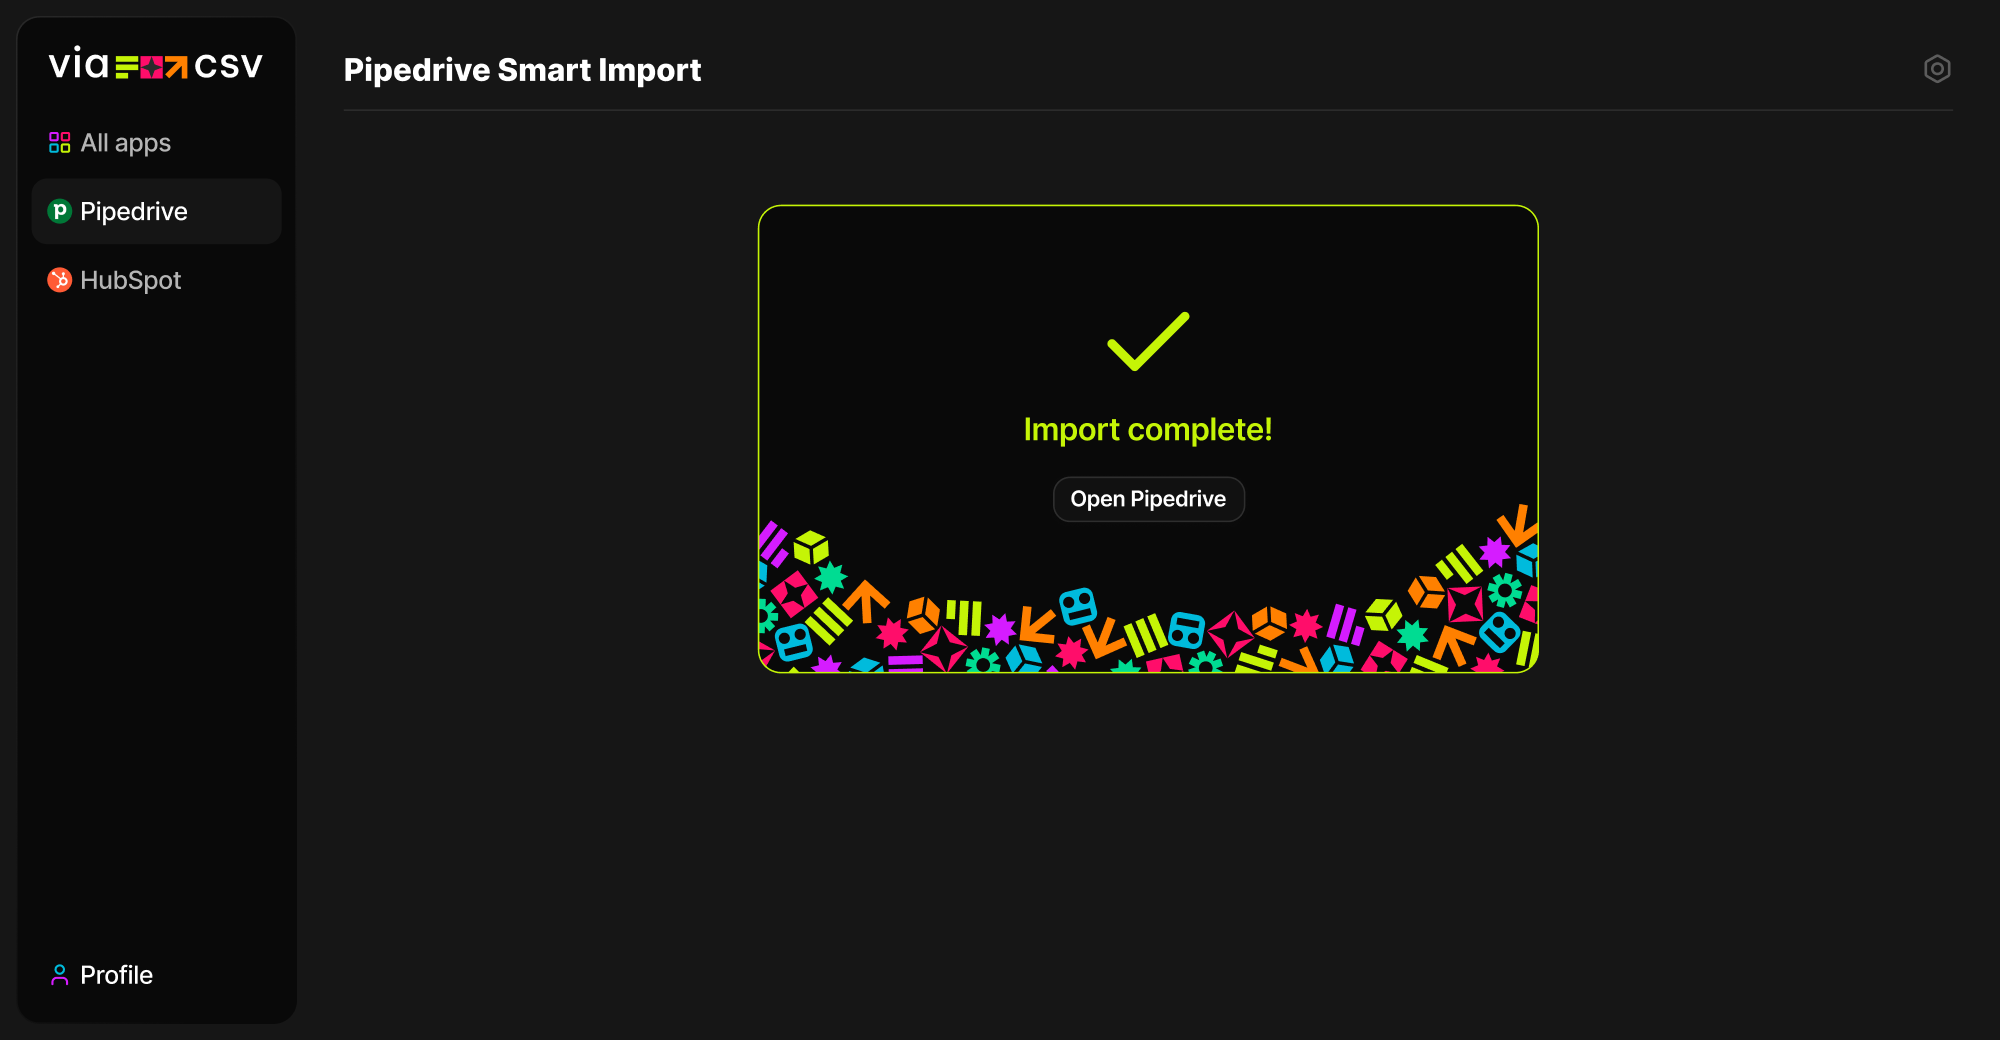2000x1040 pixels.
Task: Click the green checkmark icon
Action: pos(1148,341)
